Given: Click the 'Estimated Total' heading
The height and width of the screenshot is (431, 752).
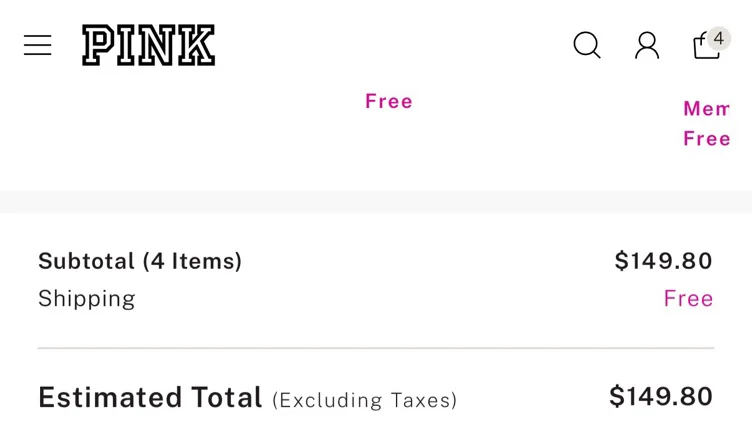Looking at the screenshot, I should point(150,397).
